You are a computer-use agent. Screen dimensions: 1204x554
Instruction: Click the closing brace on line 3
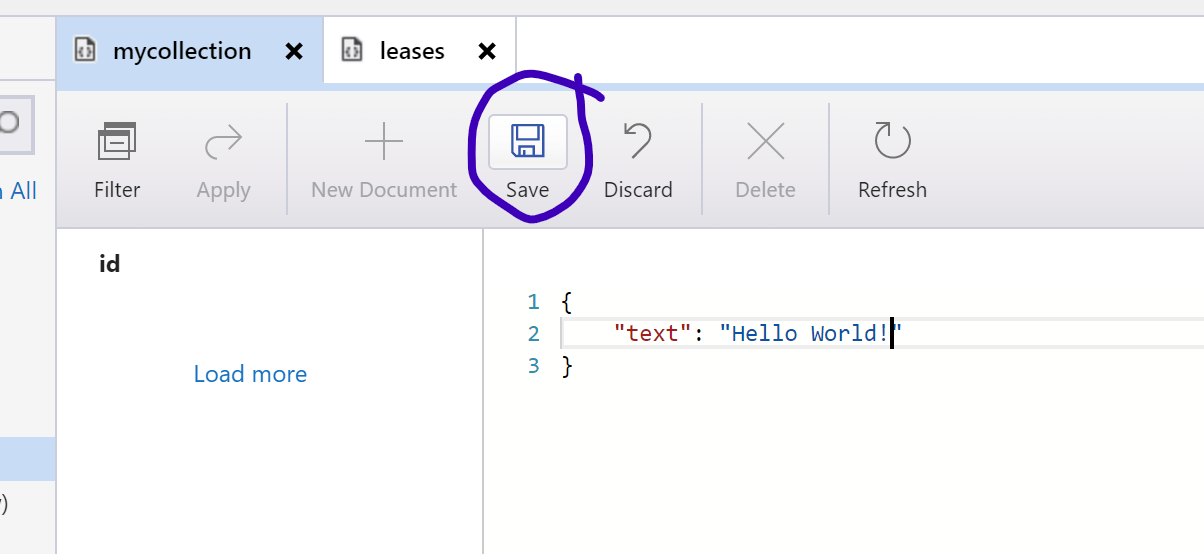567,366
